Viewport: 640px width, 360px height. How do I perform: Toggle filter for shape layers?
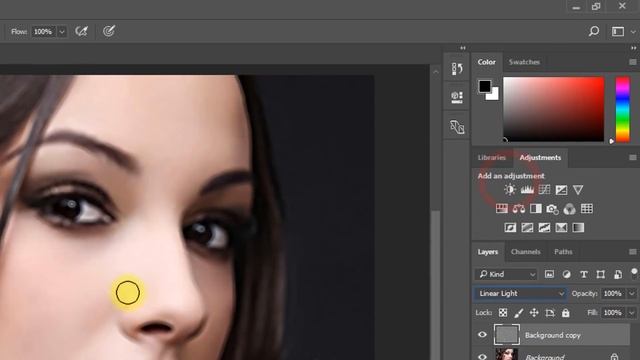[600, 274]
